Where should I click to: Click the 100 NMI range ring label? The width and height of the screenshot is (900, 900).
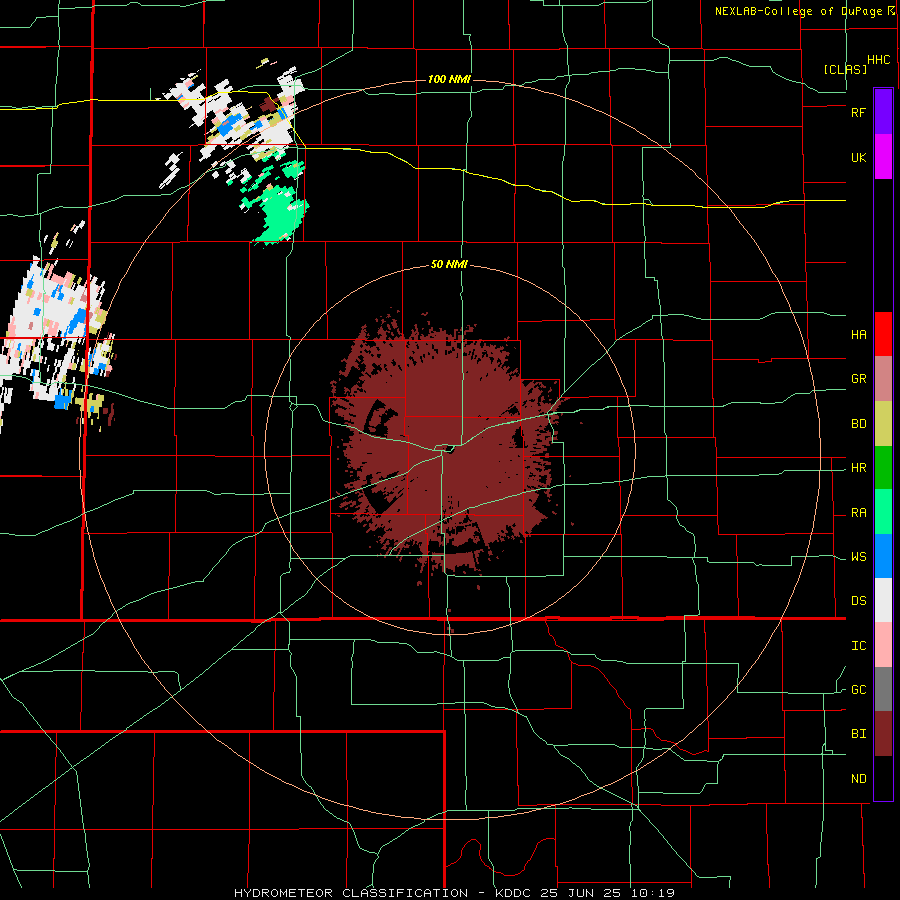pyautogui.click(x=449, y=79)
